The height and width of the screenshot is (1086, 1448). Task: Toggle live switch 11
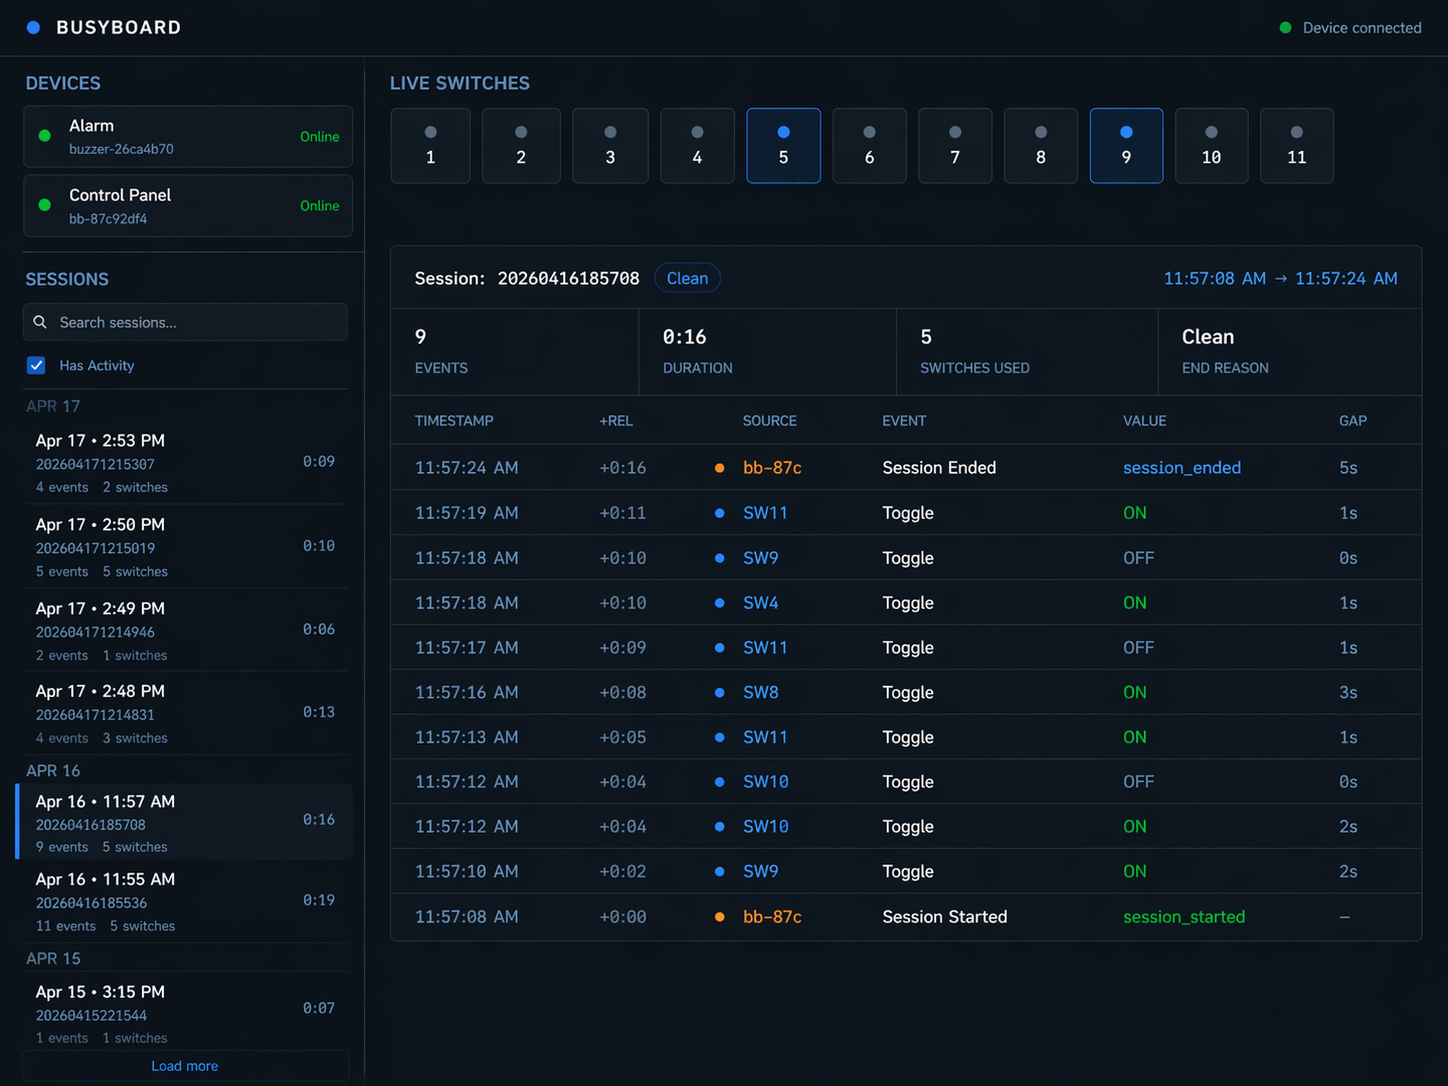click(1297, 146)
